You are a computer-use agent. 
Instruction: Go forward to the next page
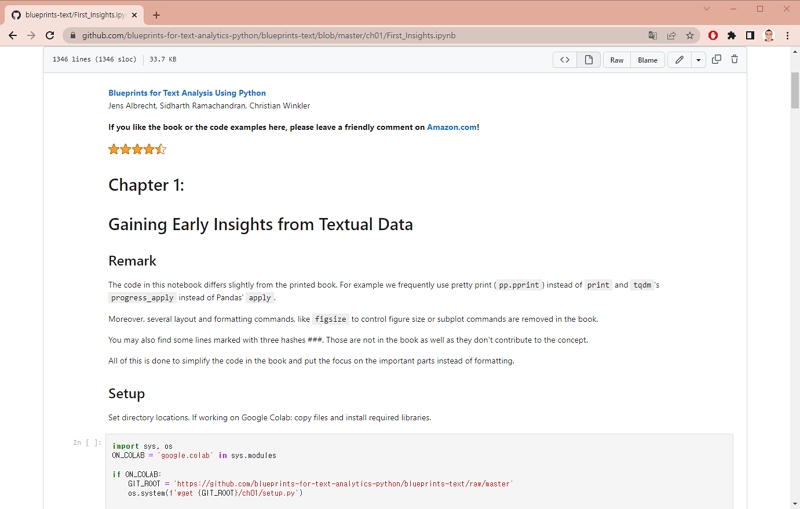(31, 35)
